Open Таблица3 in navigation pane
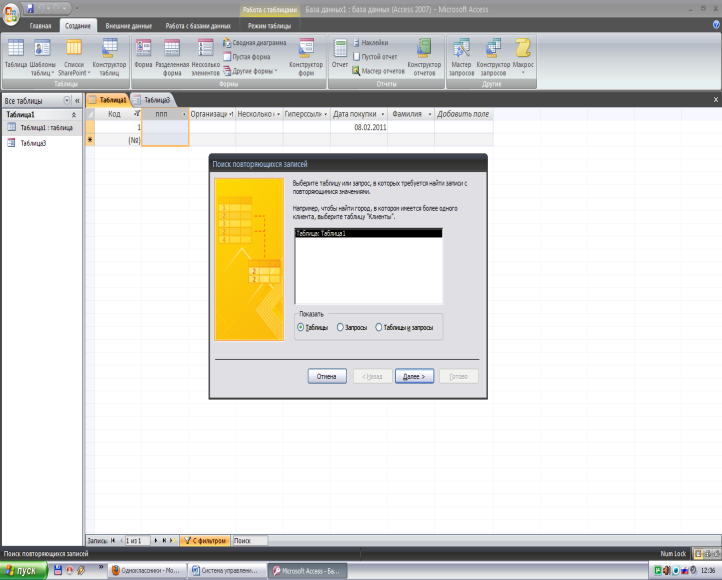Screen dimensions: 722x580 [41, 143]
